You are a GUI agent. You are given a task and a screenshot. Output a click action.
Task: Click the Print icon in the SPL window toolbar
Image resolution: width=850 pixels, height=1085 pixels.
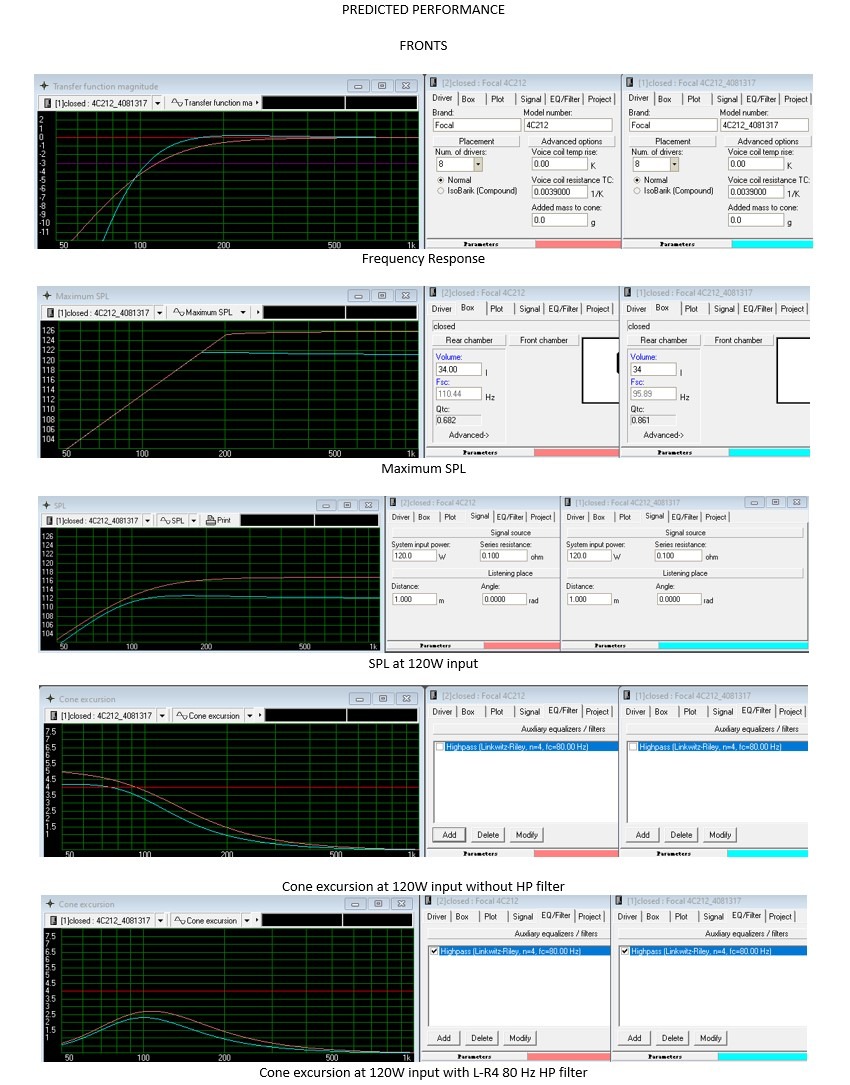[211, 520]
